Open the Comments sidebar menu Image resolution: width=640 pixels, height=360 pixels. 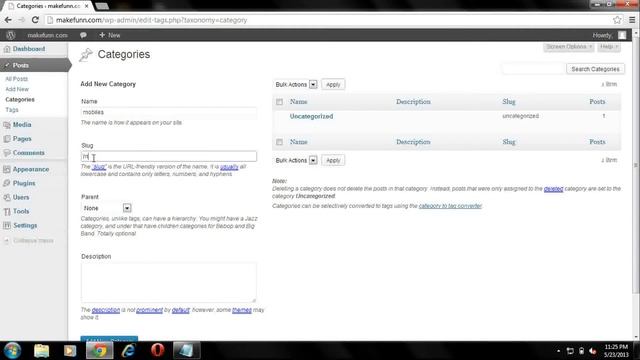[x=28, y=153]
